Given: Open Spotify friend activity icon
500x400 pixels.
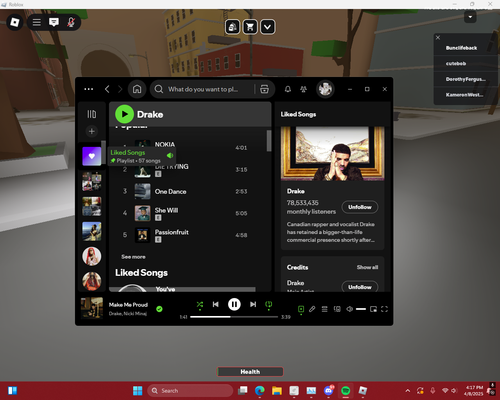Looking at the screenshot, I should coord(303,89).
